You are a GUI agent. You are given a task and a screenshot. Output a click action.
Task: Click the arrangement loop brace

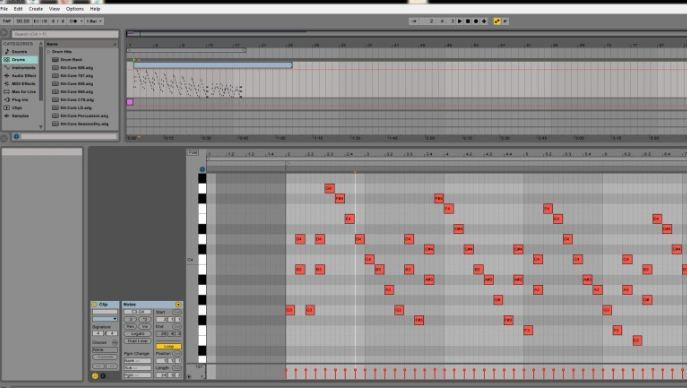pos(187,51)
